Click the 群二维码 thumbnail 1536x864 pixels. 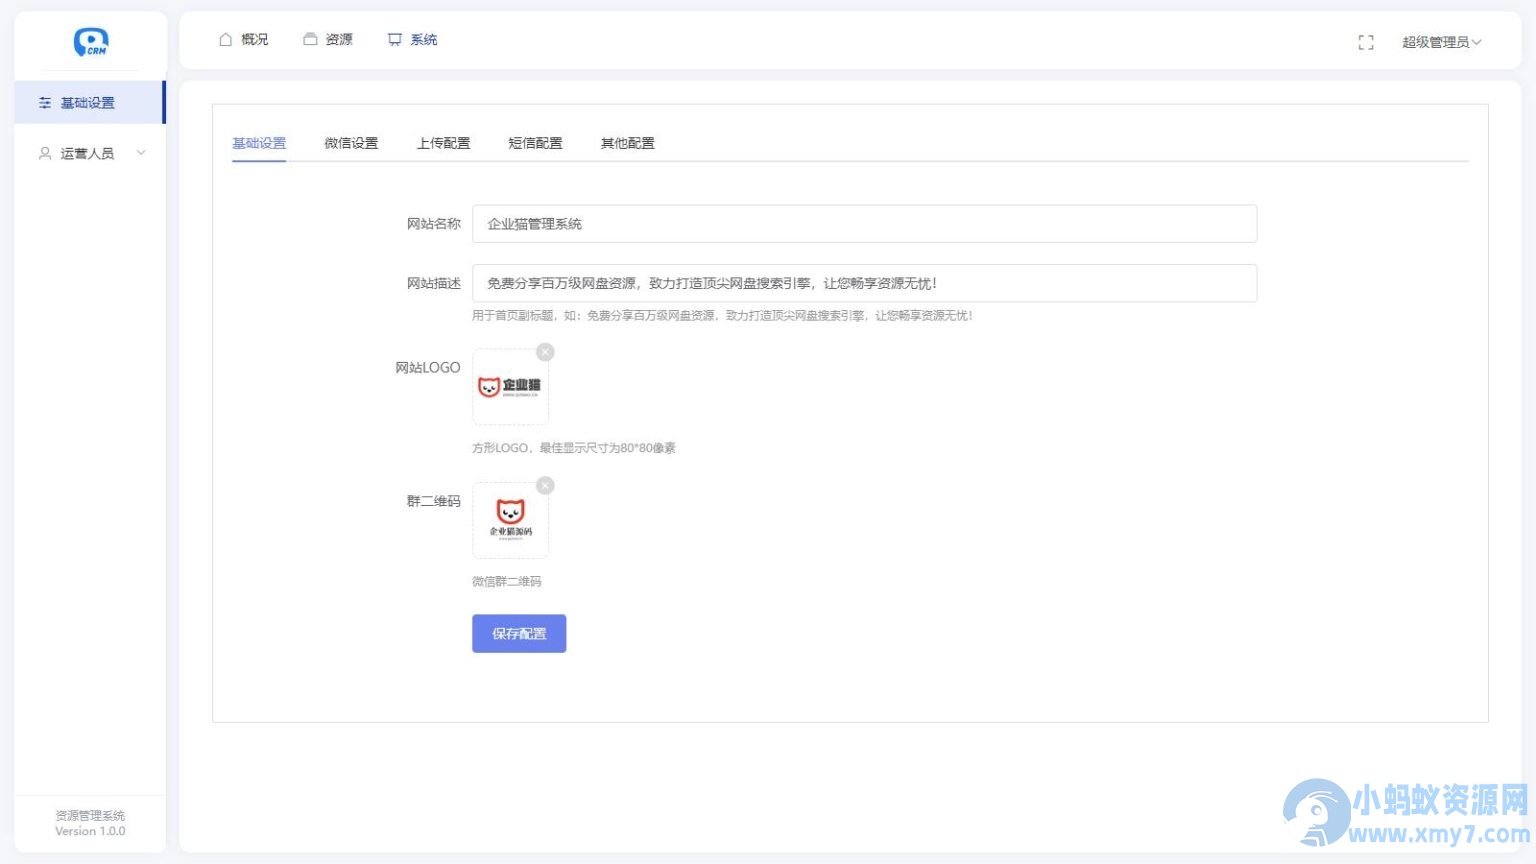510,520
